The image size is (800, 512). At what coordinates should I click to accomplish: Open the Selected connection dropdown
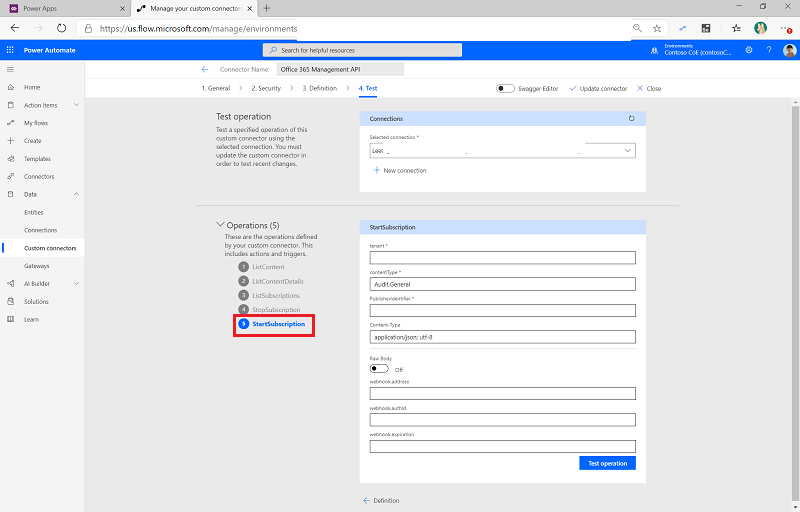point(503,150)
